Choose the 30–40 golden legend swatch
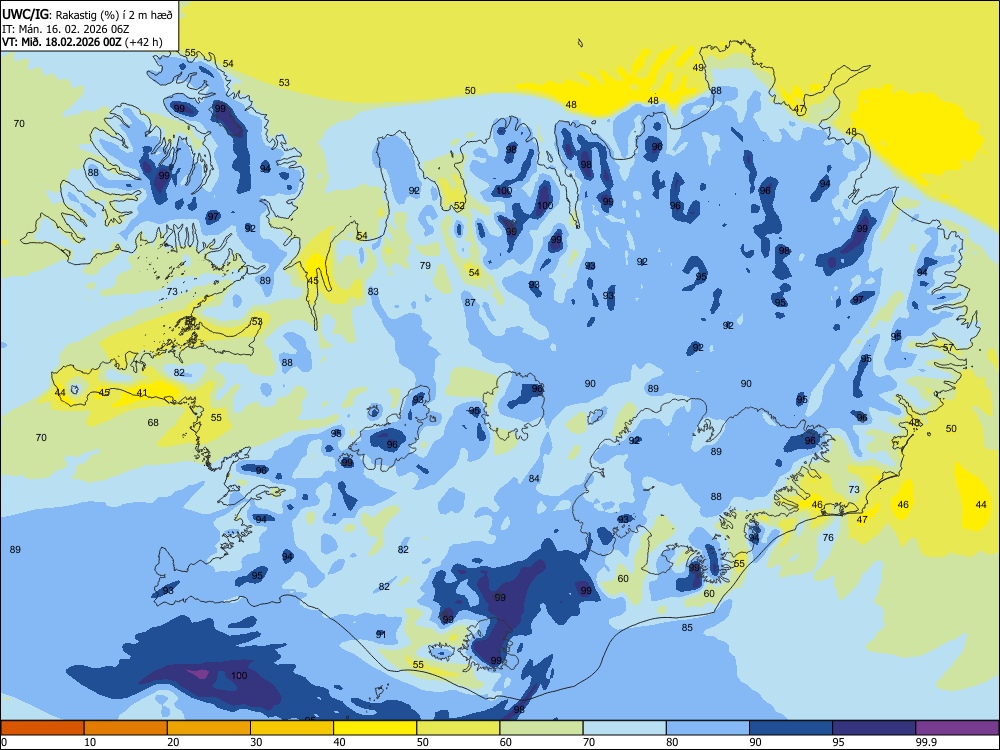This screenshot has height=750, width=1000. [x=292, y=728]
